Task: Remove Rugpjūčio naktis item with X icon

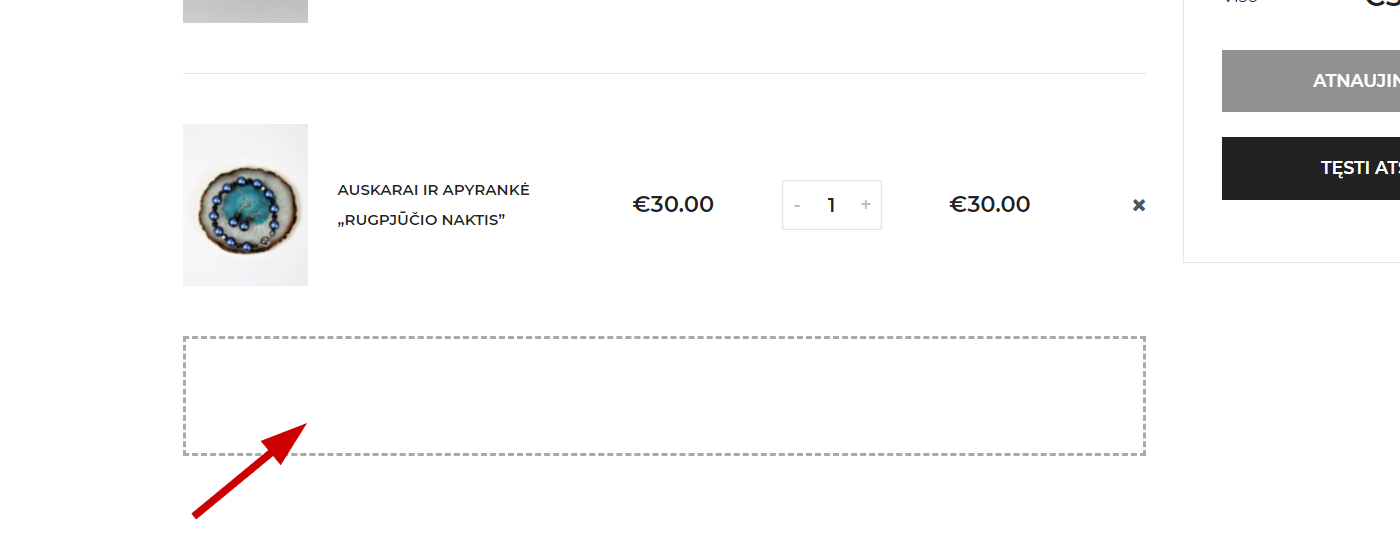Action: click(1138, 205)
